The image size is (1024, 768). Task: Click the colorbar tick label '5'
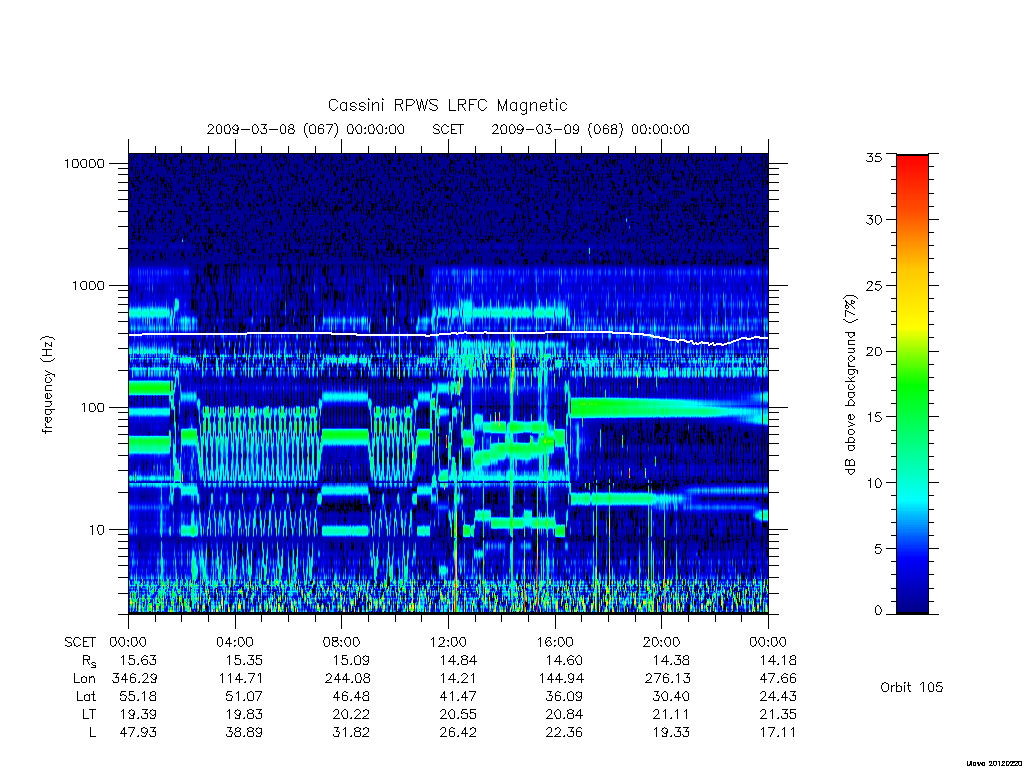[x=878, y=549]
